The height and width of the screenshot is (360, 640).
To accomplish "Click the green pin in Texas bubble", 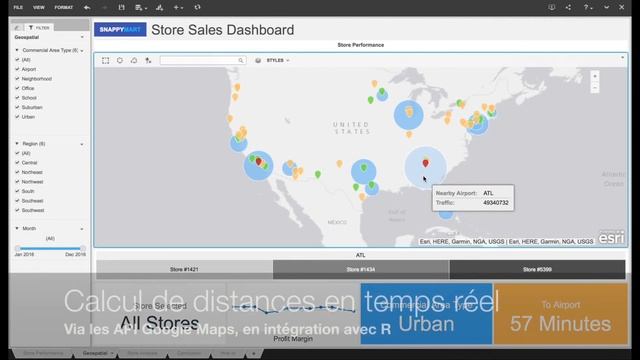I will (364, 167).
